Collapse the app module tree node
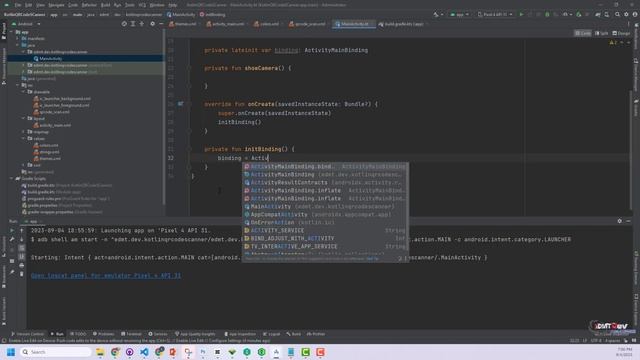This screenshot has height=360, width=640. [11, 32]
